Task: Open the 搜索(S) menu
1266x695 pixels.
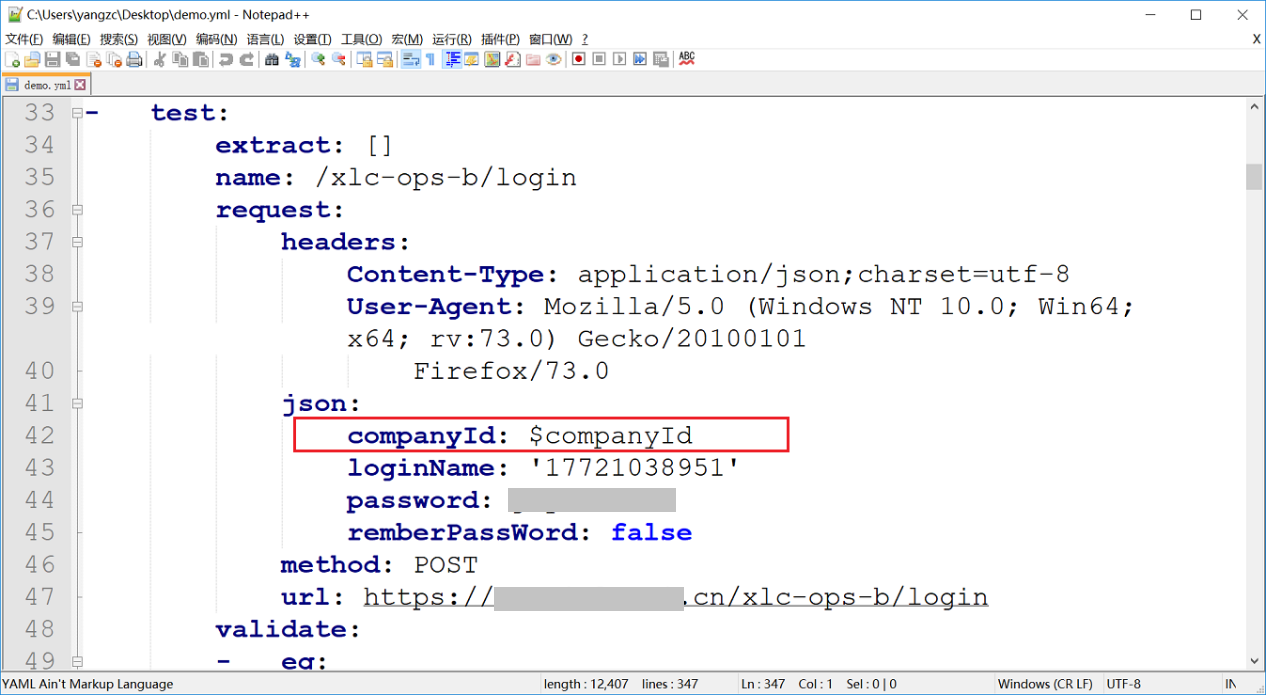Action: coord(119,39)
